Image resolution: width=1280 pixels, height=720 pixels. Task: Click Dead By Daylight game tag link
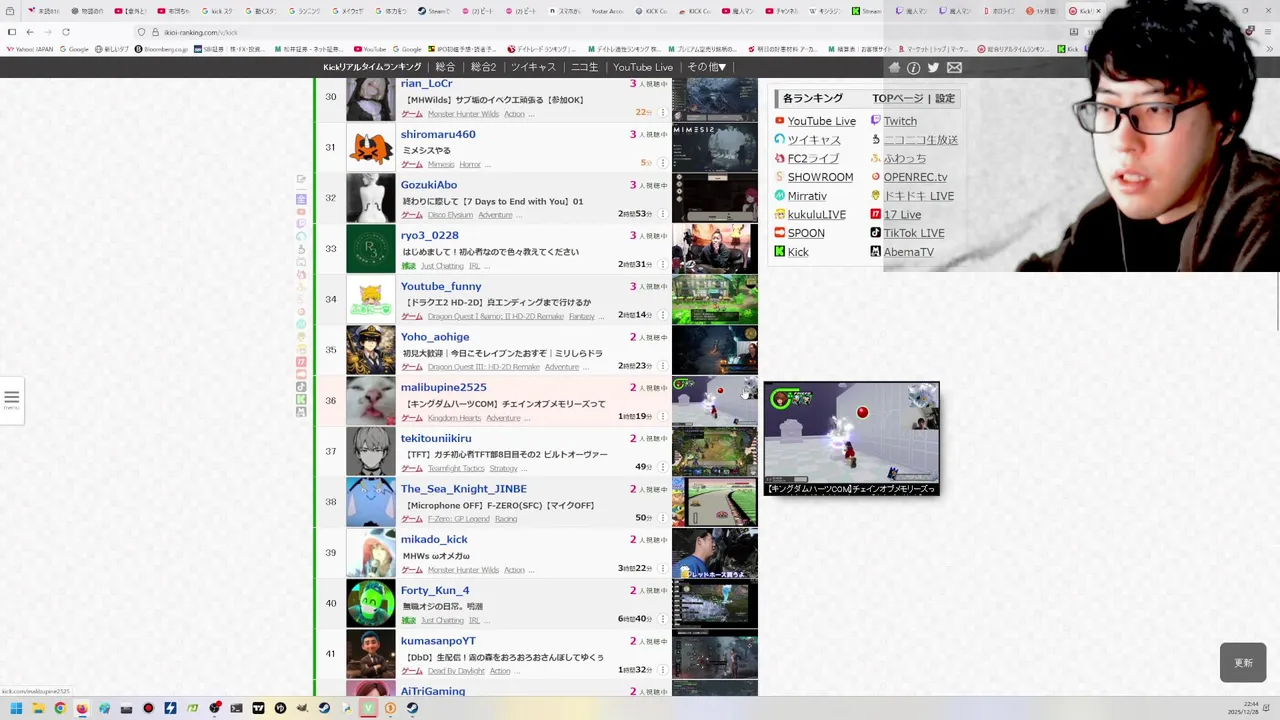456,671
